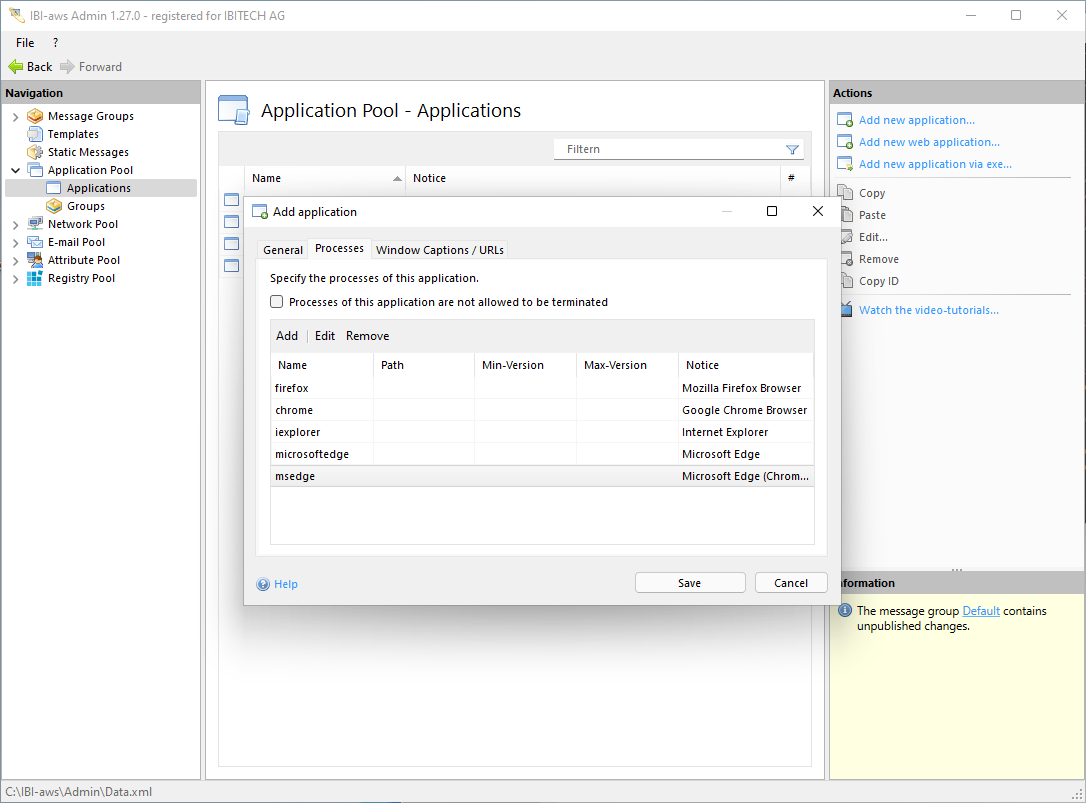Click the filter funnel icon
1086x803 pixels.
(792, 150)
